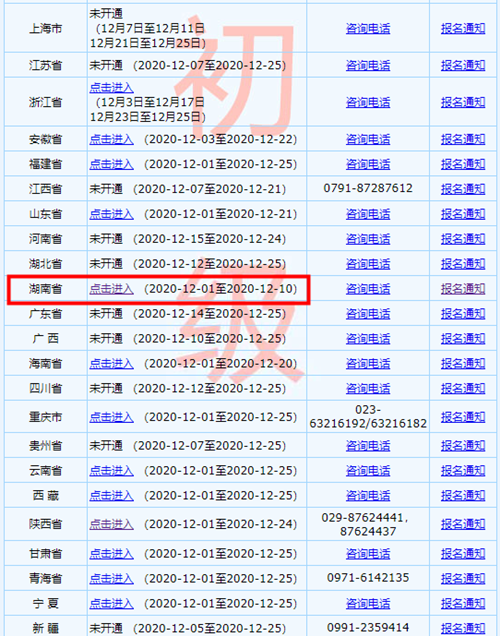
Task: Click 咨询电话 link for 安徽省
Action: pyautogui.click(x=368, y=140)
